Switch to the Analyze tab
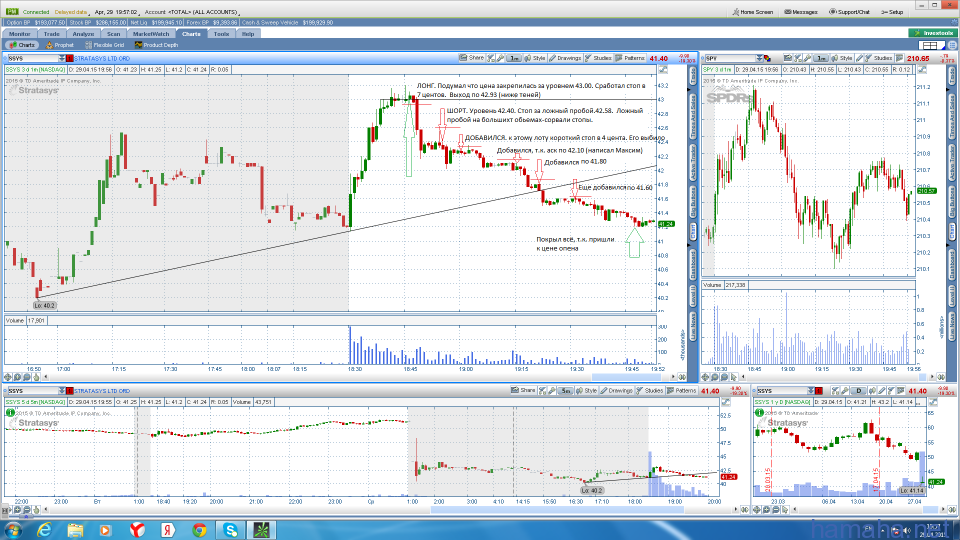 83,34
